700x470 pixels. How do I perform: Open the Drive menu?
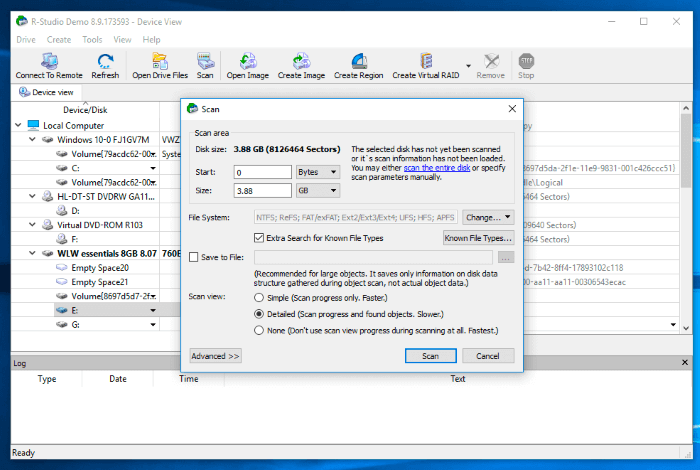tap(26, 40)
